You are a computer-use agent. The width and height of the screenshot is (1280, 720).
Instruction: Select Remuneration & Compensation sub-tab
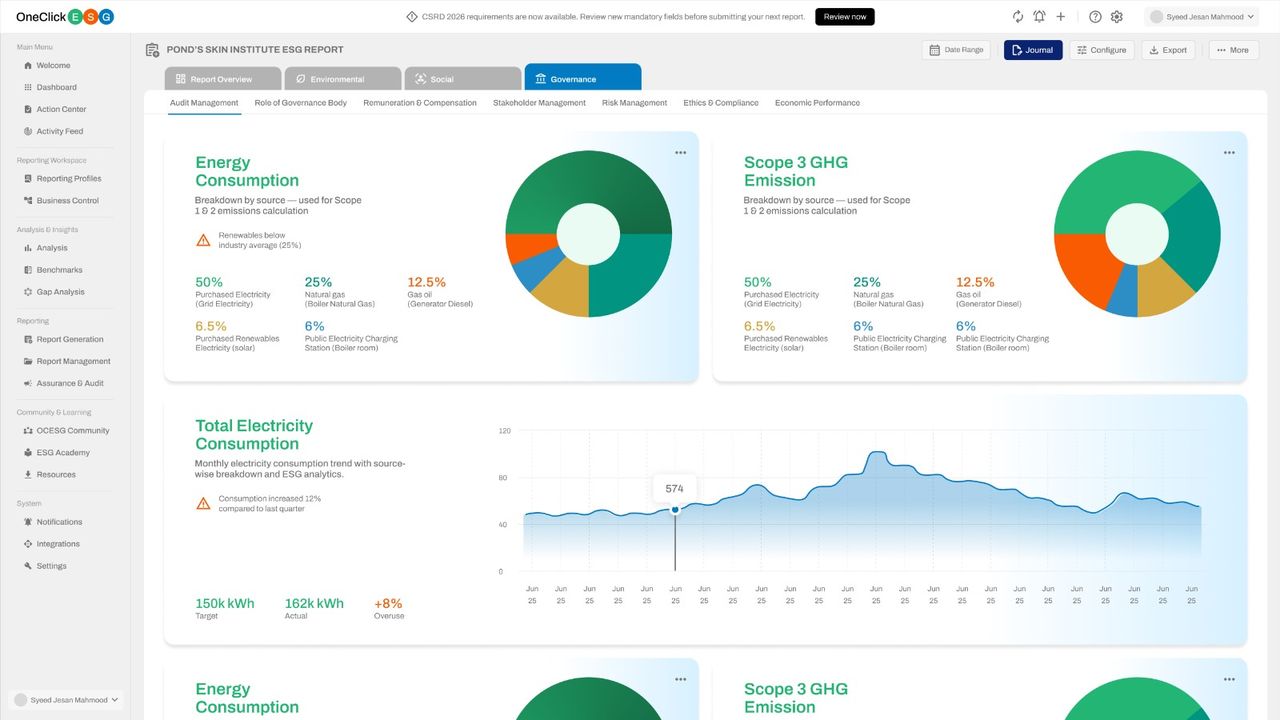click(420, 103)
